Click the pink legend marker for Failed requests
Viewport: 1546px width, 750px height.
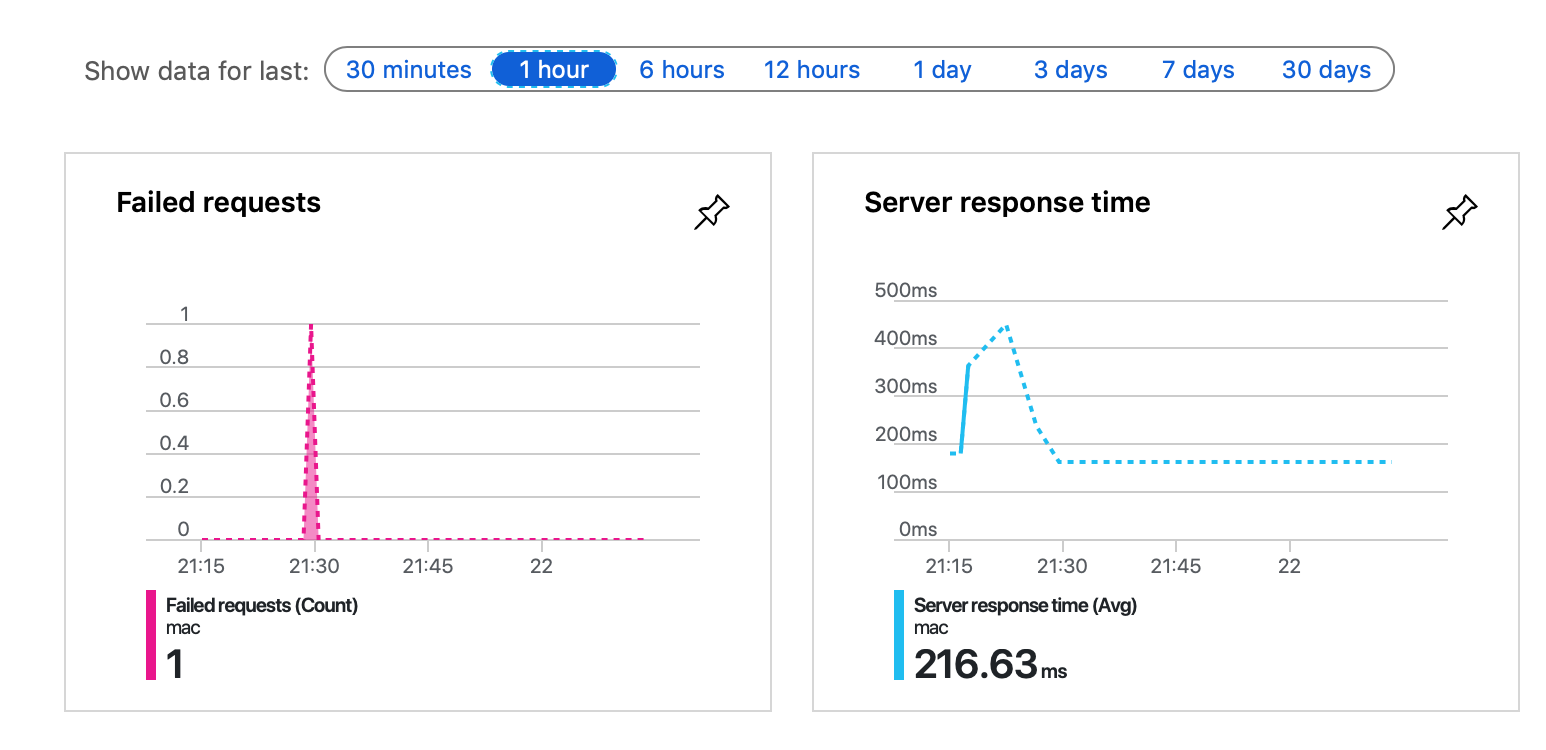pyautogui.click(x=150, y=635)
